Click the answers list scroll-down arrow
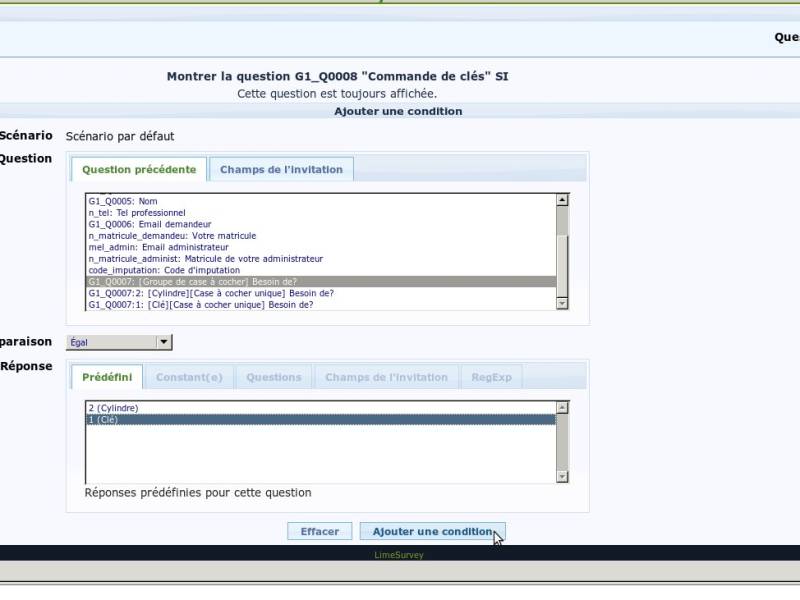The image size is (800, 600). 562,477
